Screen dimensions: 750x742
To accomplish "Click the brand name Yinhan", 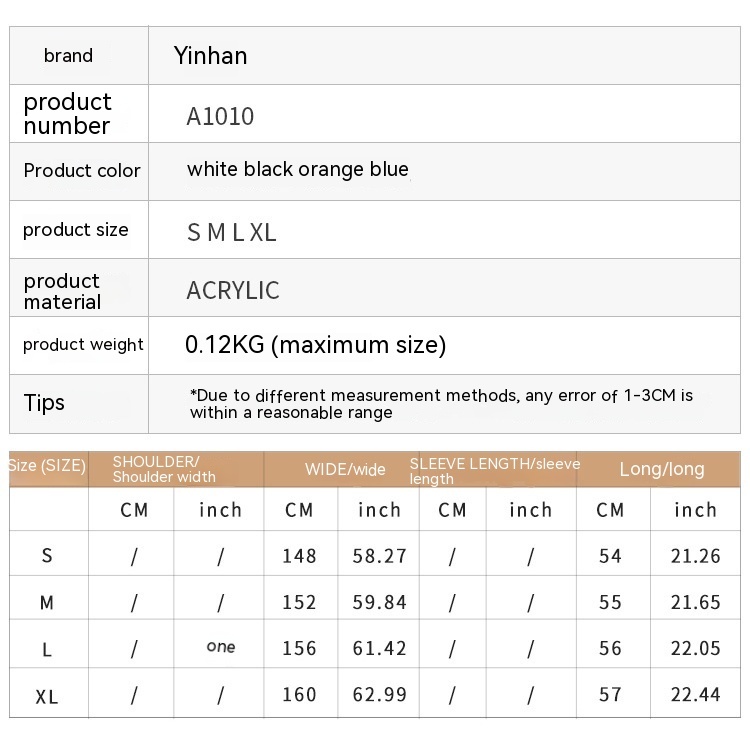I will point(212,56).
